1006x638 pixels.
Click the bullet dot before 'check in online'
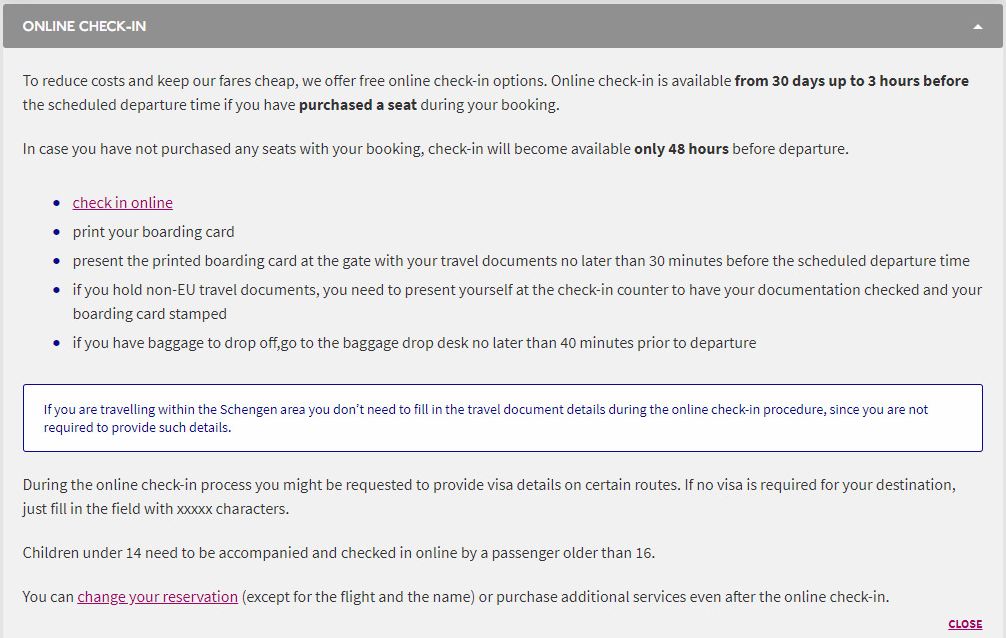tap(56, 203)
